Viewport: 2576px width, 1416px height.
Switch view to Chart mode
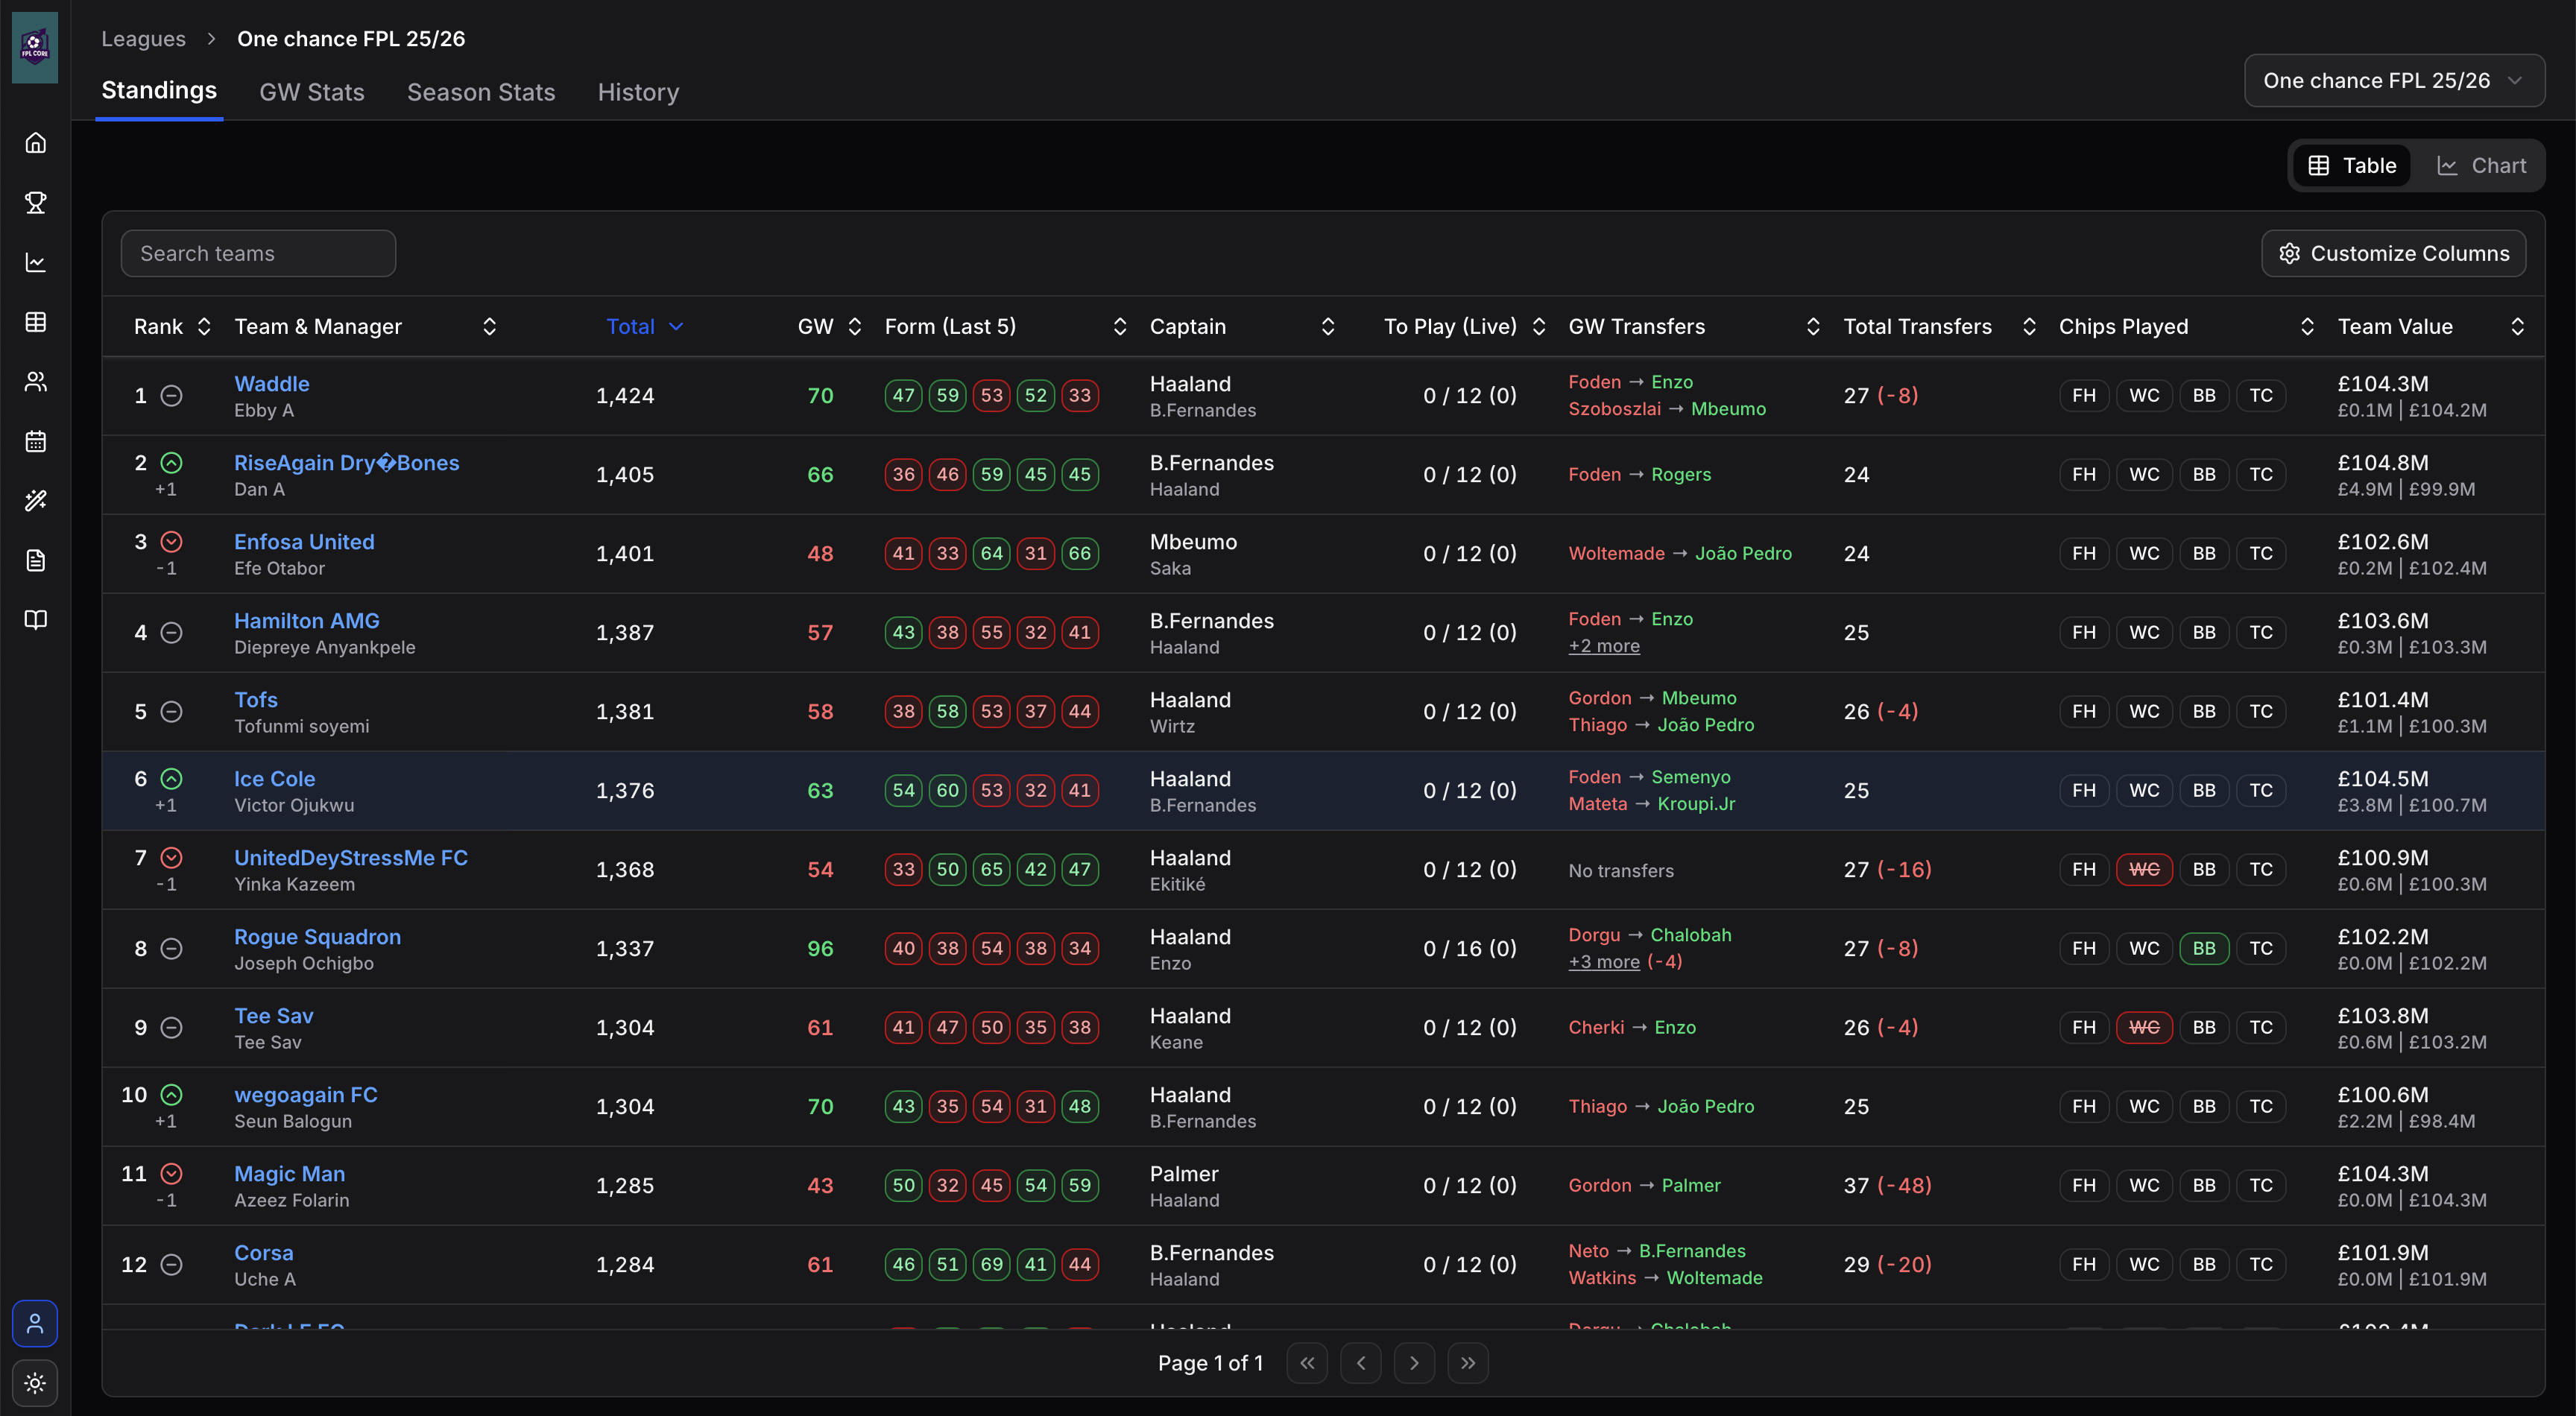point(2483,165)
